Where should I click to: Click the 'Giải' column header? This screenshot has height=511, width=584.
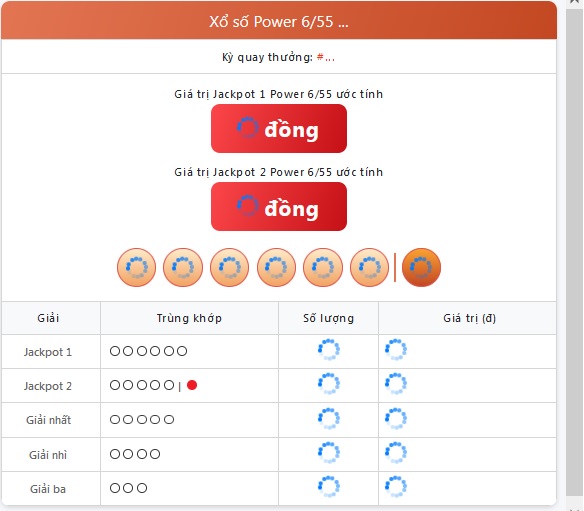pyautogui.click(x=48, y=318)
